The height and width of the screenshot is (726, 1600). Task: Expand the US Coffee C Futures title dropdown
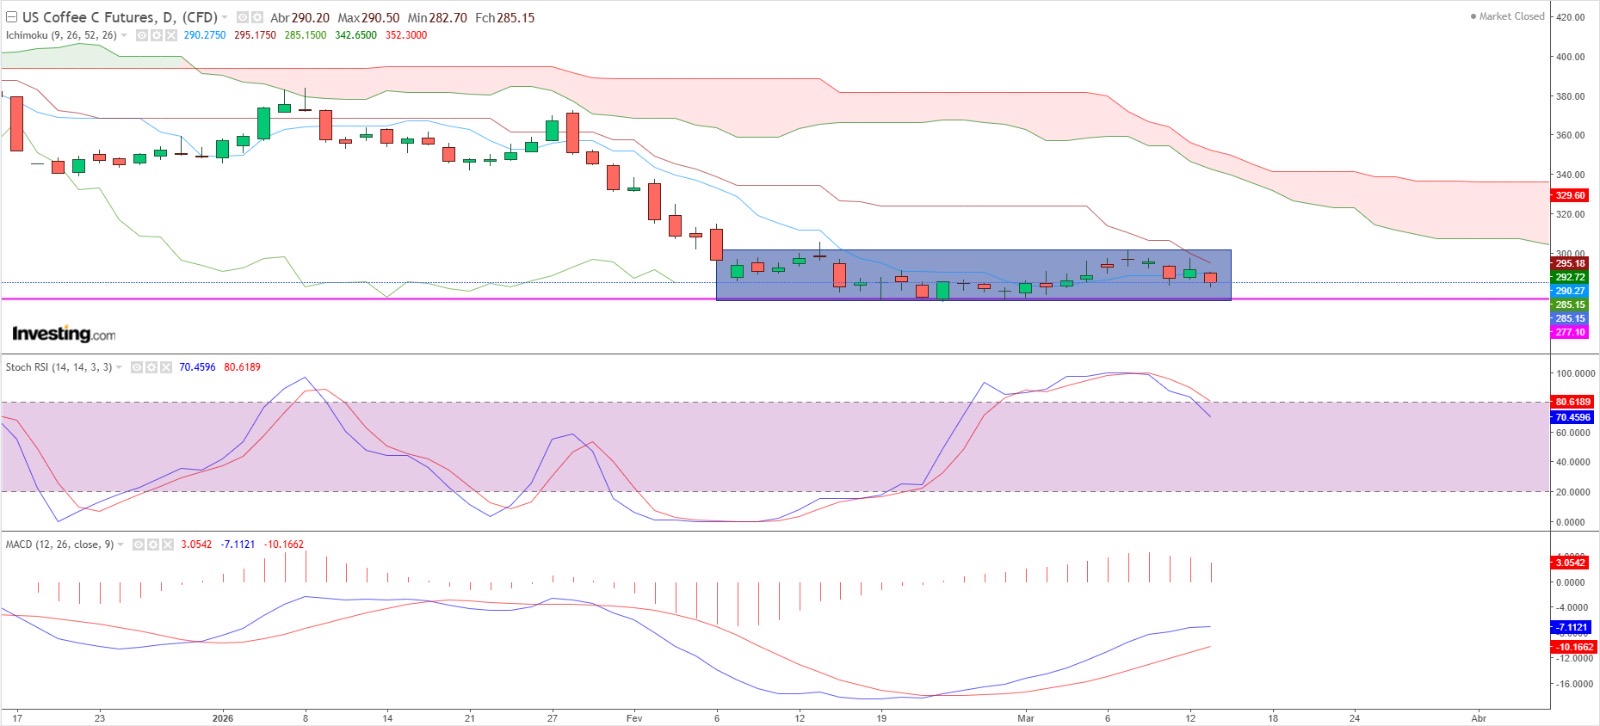click(x=225, y=18)
